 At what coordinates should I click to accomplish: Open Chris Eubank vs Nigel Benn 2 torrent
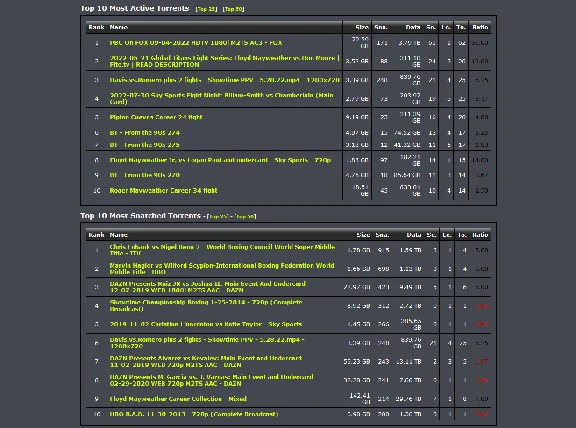pos(222,250)
